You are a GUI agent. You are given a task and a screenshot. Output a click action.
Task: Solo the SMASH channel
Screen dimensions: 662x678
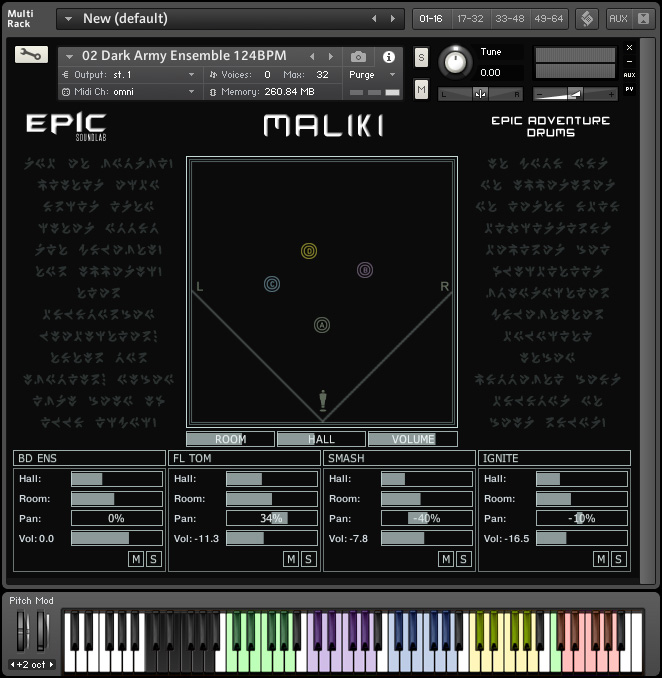point(463,559)
